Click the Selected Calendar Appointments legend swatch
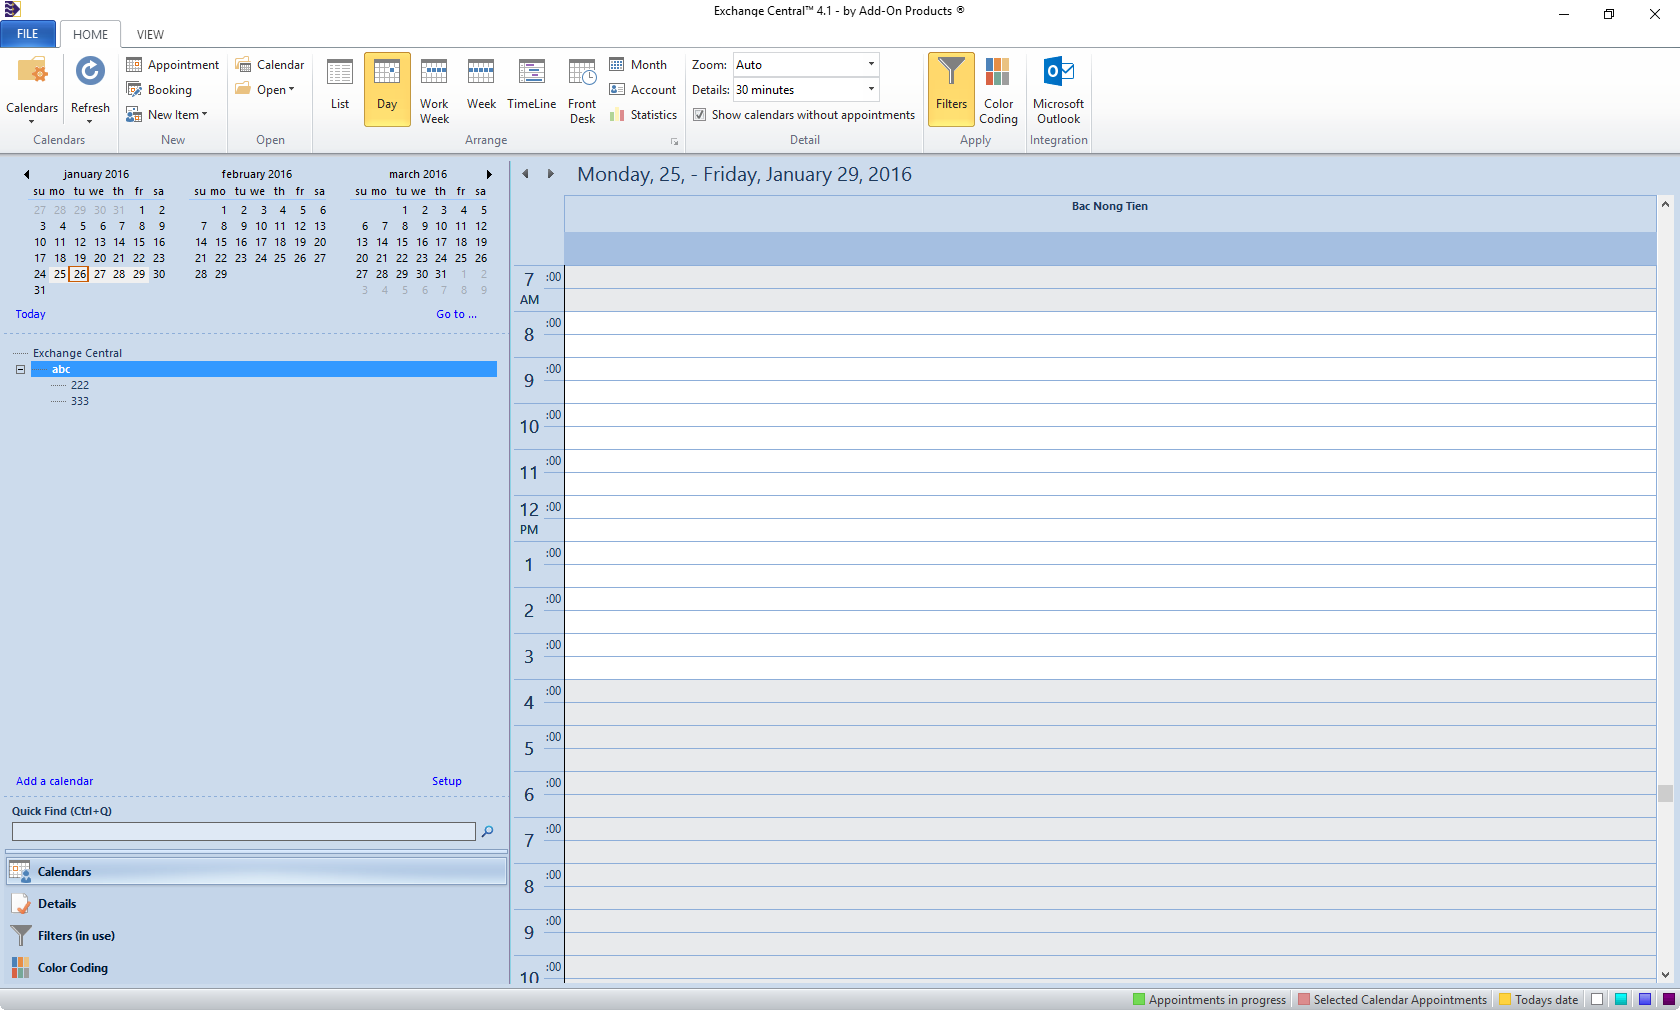 1304,1000
